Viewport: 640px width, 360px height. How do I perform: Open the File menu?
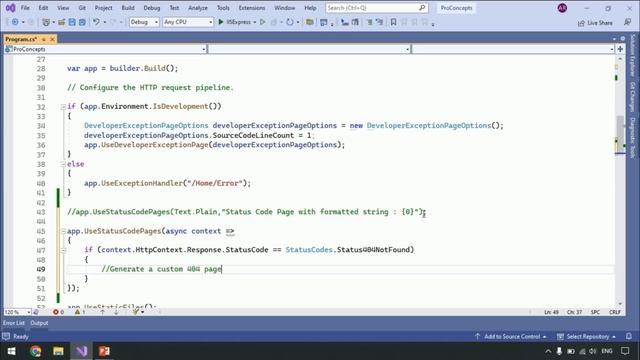click(25, 8)
